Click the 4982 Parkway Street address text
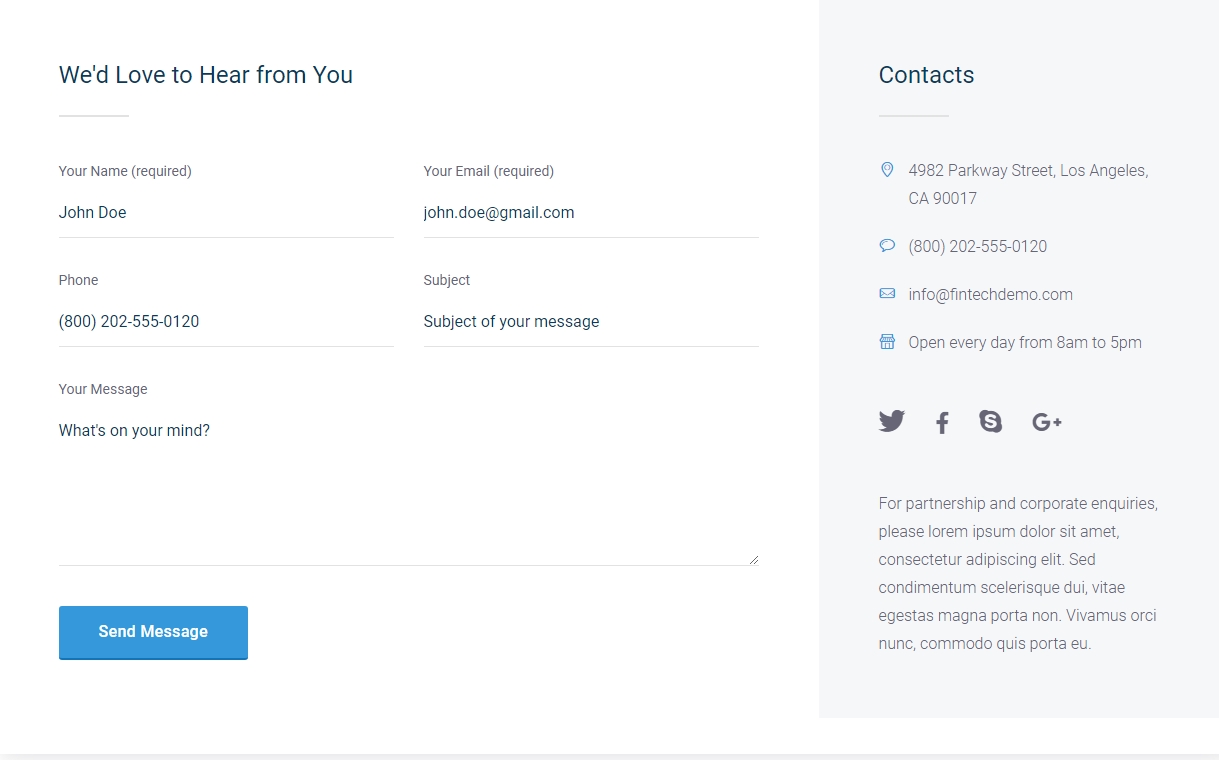Image resolution: width=1219 pixels, height=760 pixels. click(x=1027, y=171)
